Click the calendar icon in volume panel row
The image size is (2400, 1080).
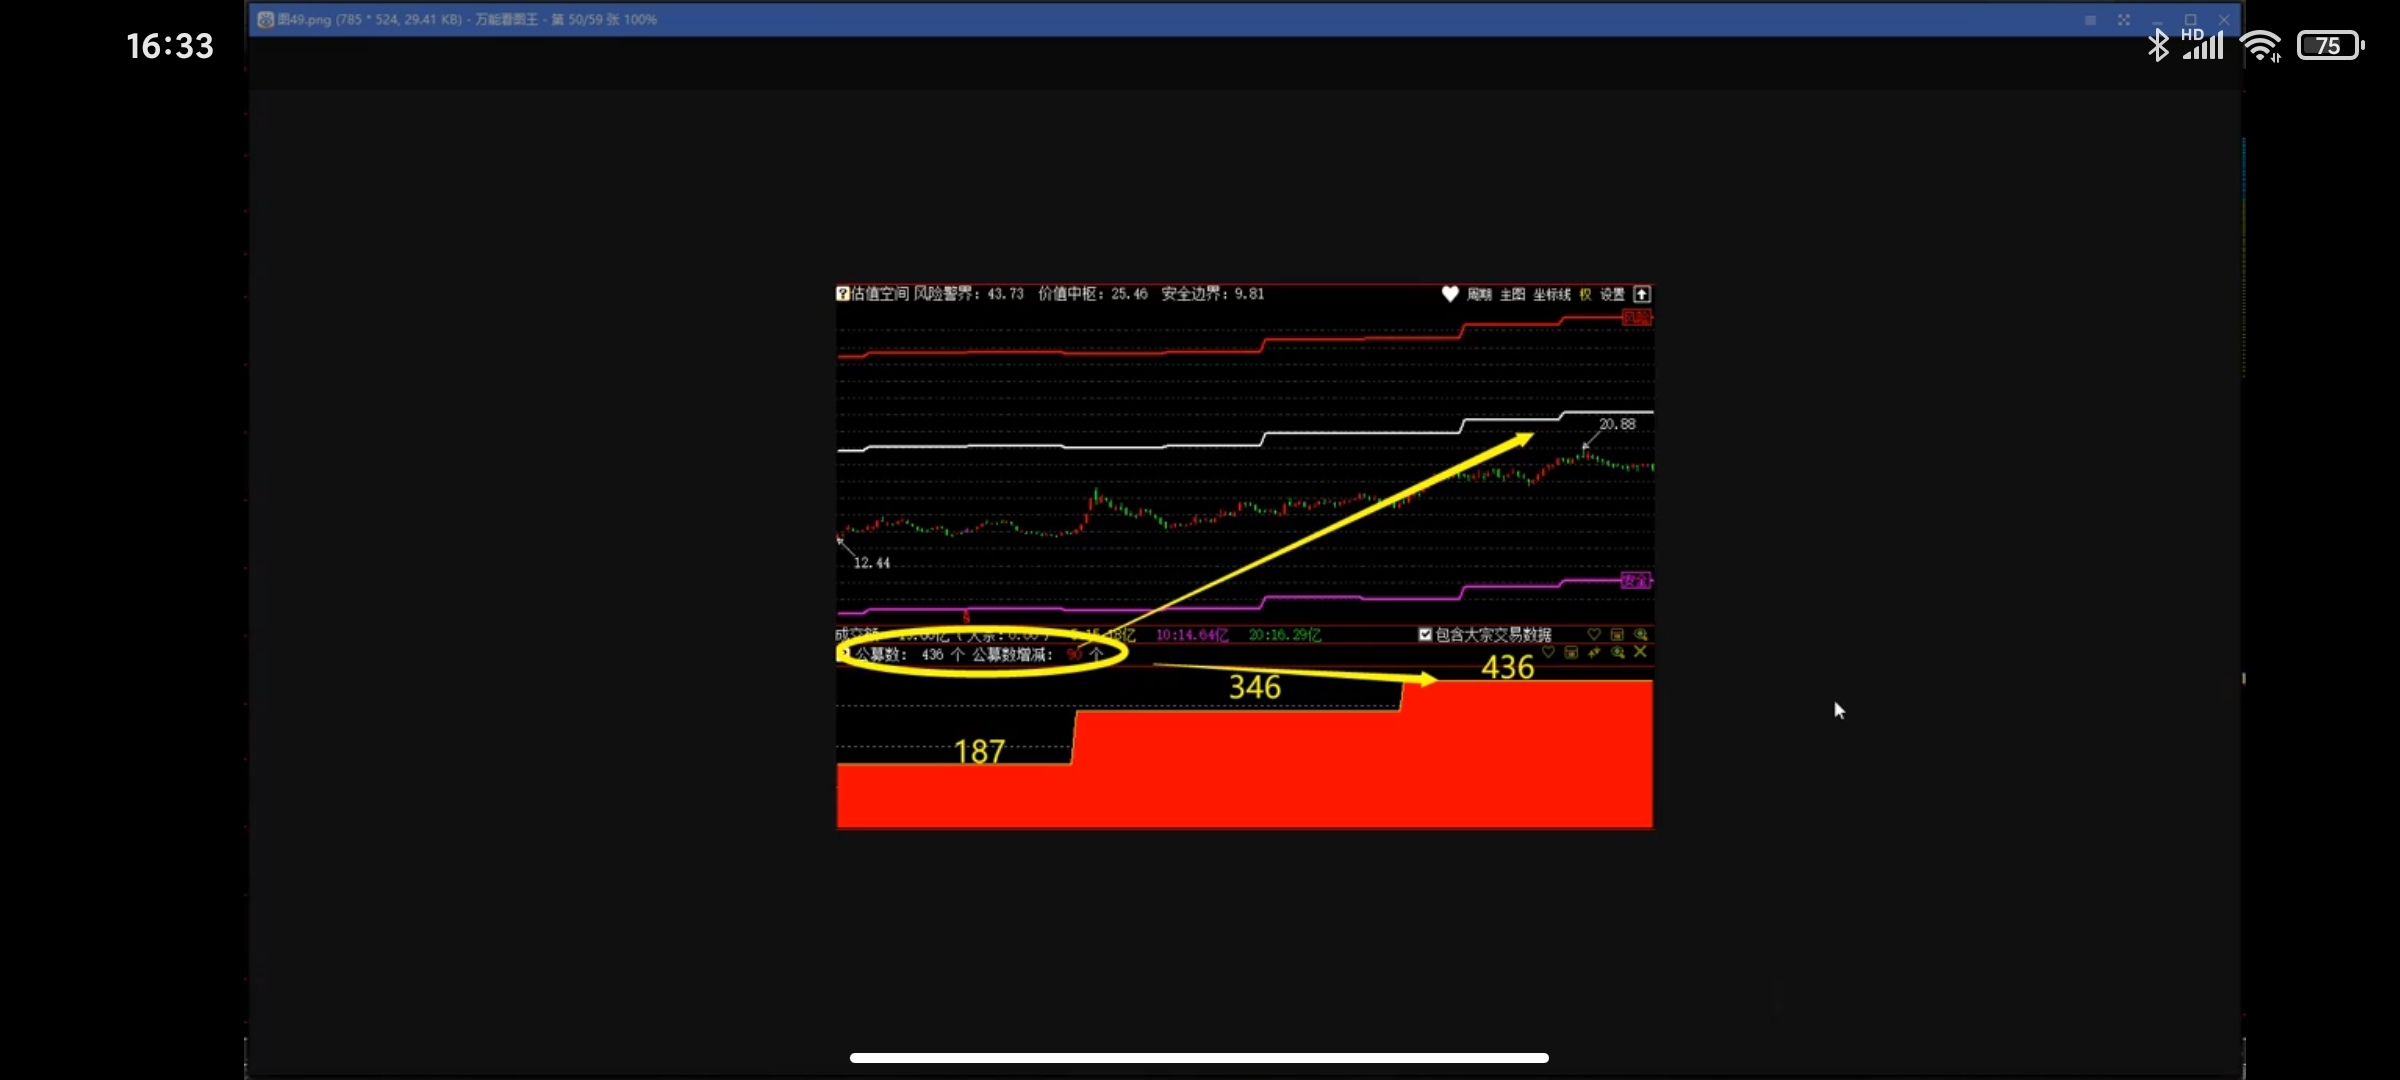[x=1617, y=635]
